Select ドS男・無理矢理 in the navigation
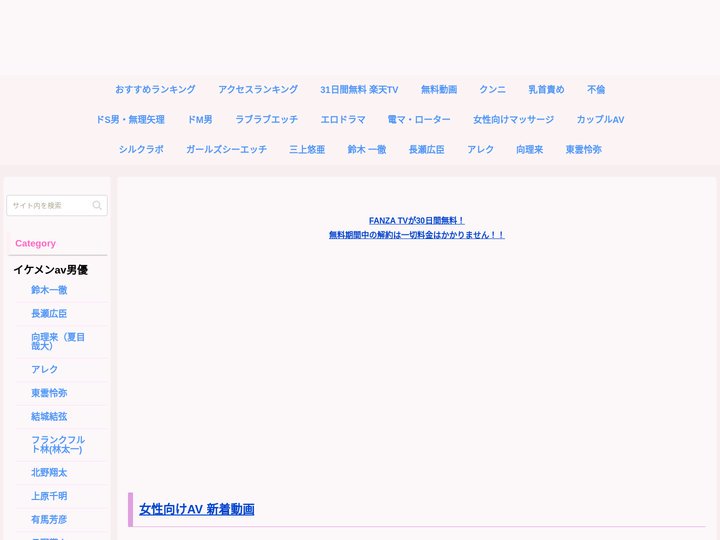This screenshot has width=720, height=540. (x=130, y=119)
